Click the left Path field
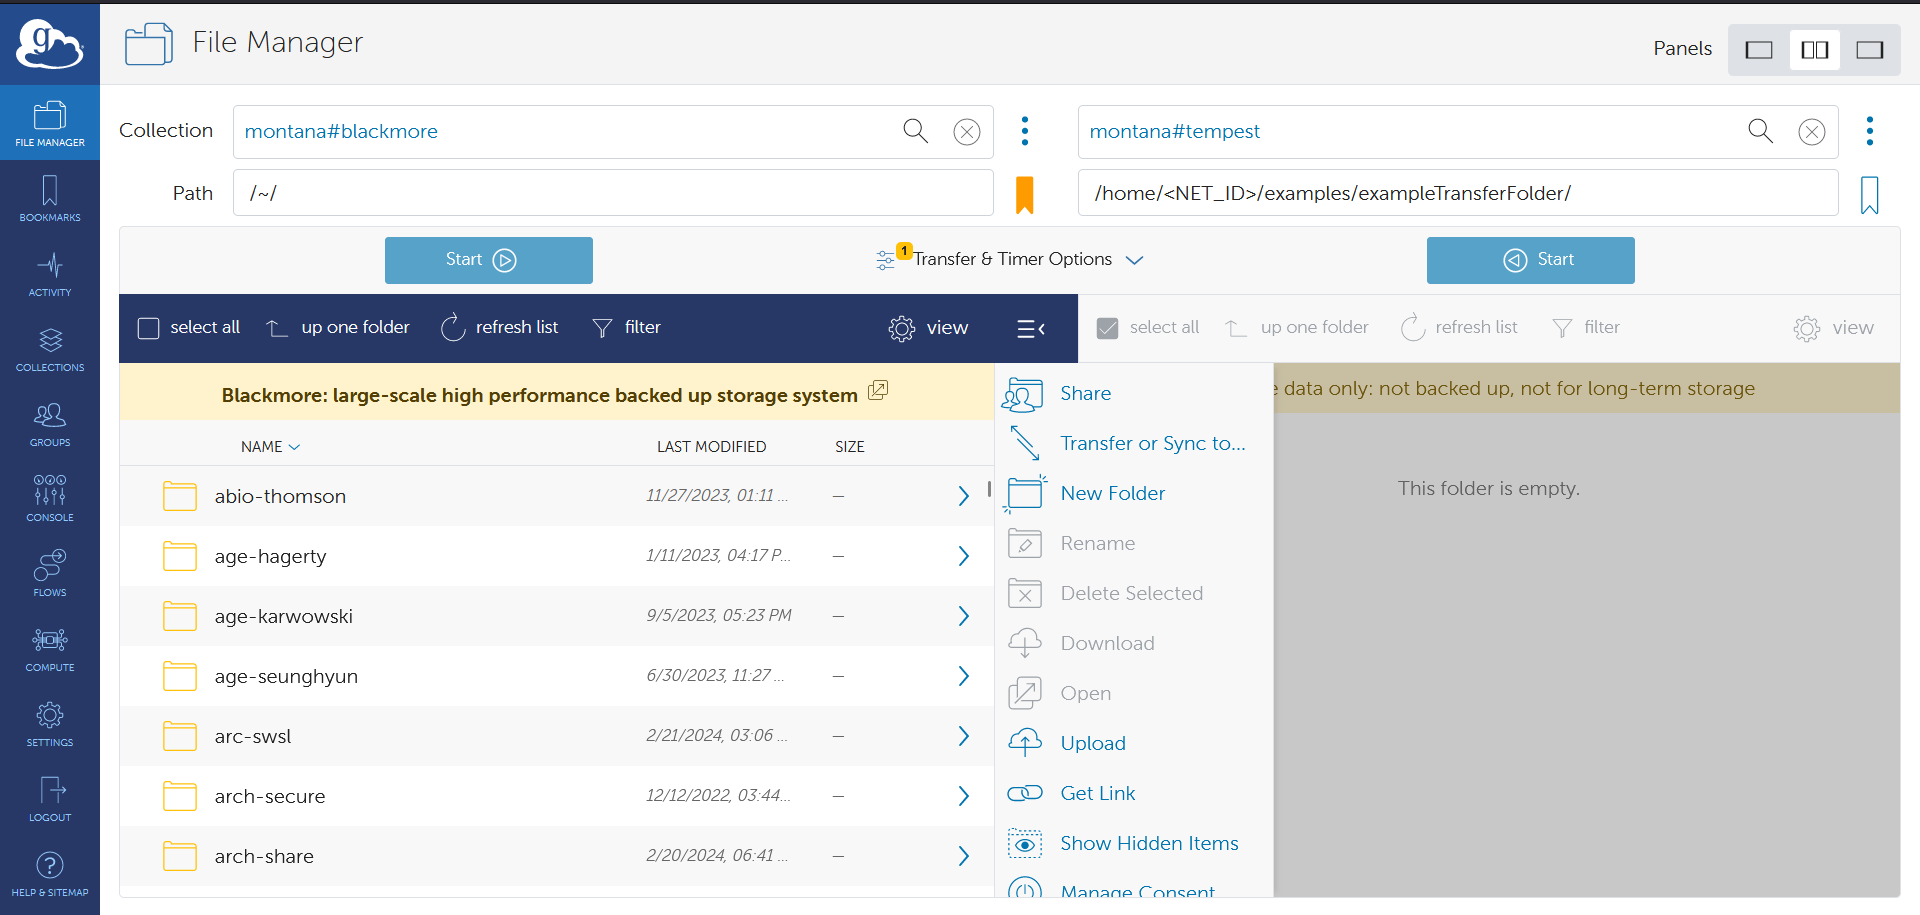Image resolution: width=1920 pixels, height=915 pixels. click(x=613, y=193)
